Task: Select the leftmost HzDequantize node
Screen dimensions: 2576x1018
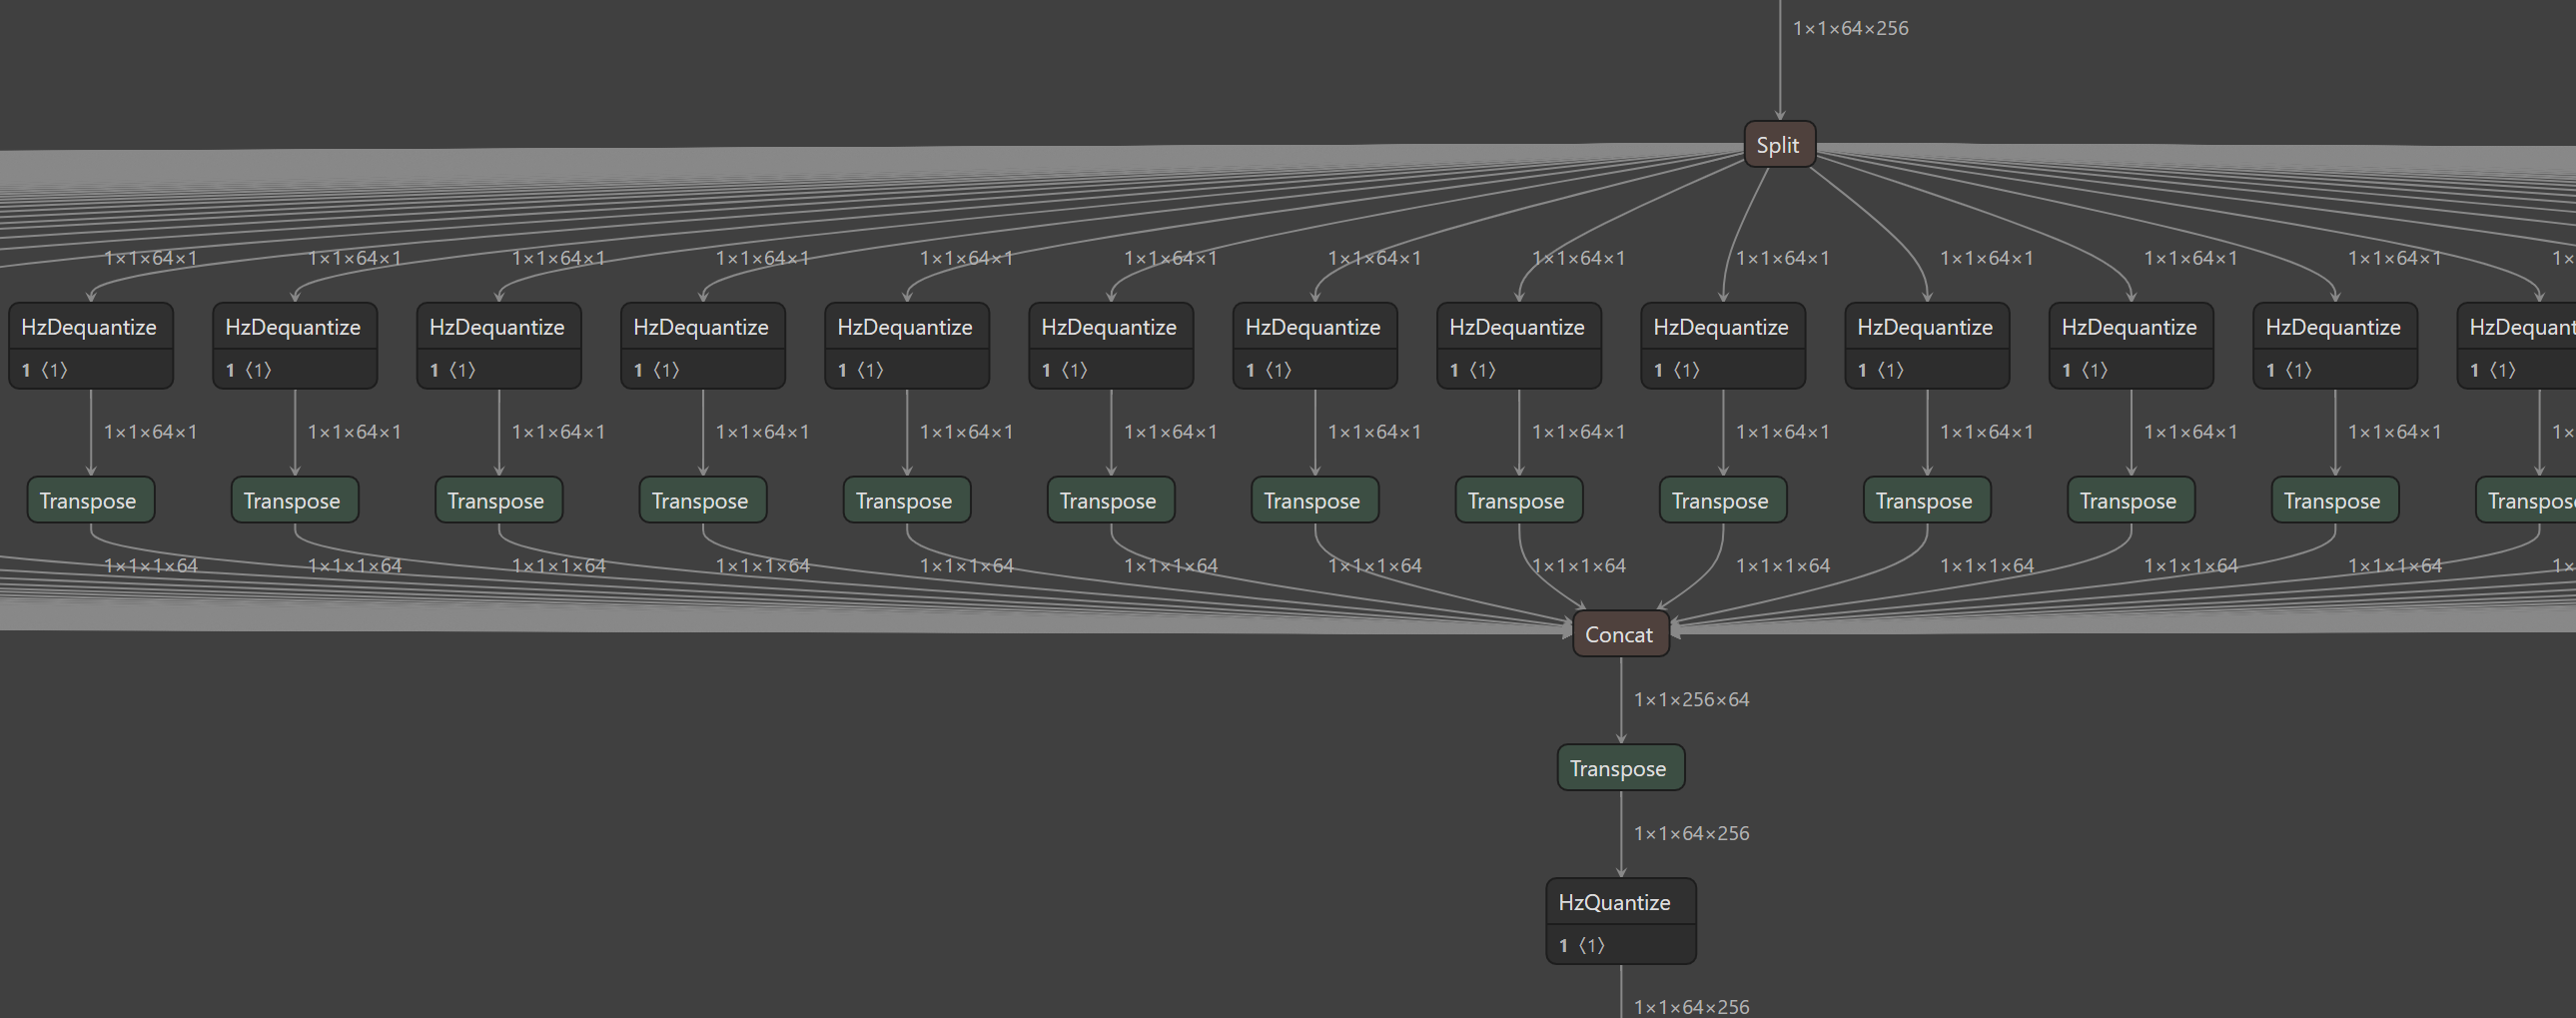Action: coord(89,327)
